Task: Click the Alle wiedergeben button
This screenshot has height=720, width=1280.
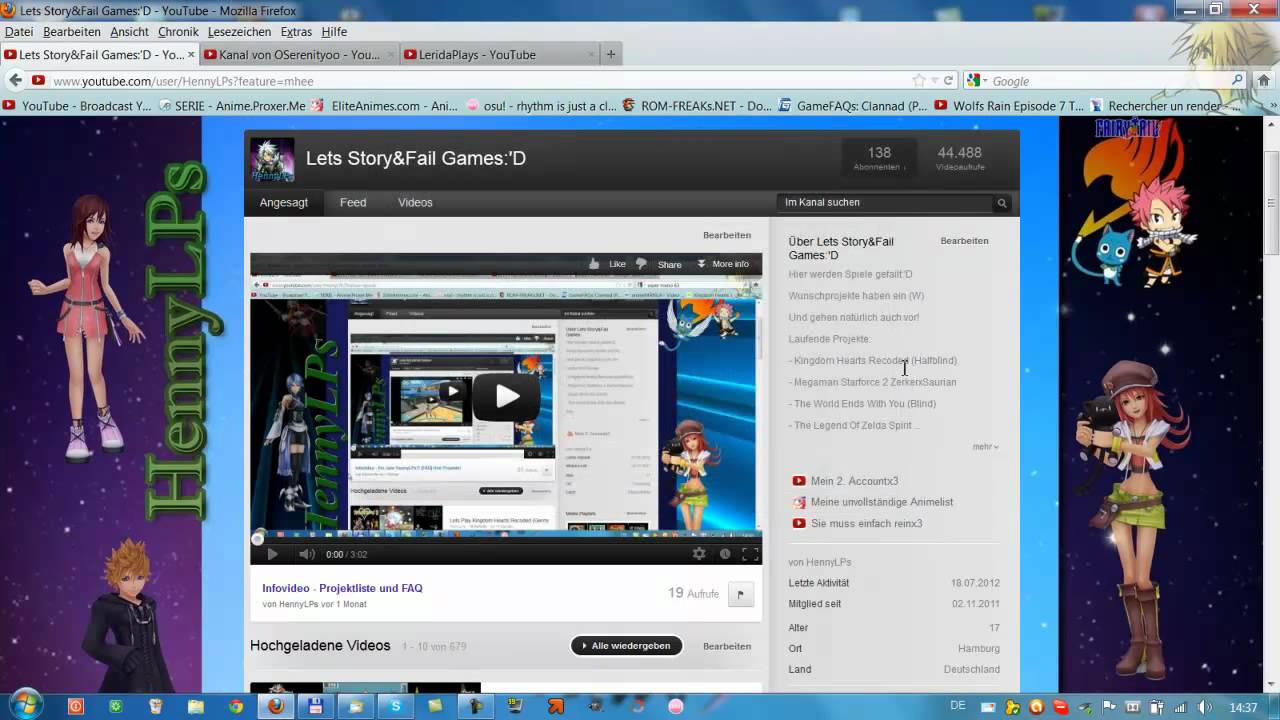Action: pyautogui.click(x=627, y=646)
